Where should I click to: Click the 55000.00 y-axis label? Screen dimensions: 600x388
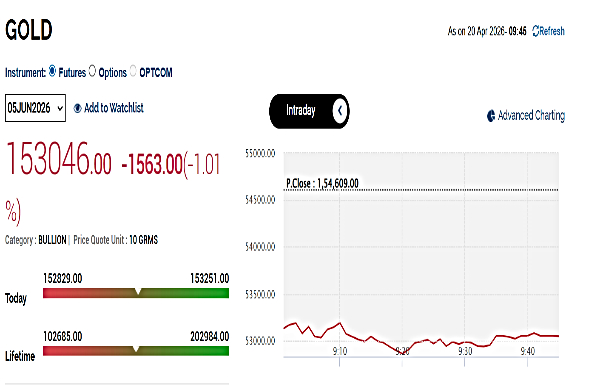[x=260, y=153]
